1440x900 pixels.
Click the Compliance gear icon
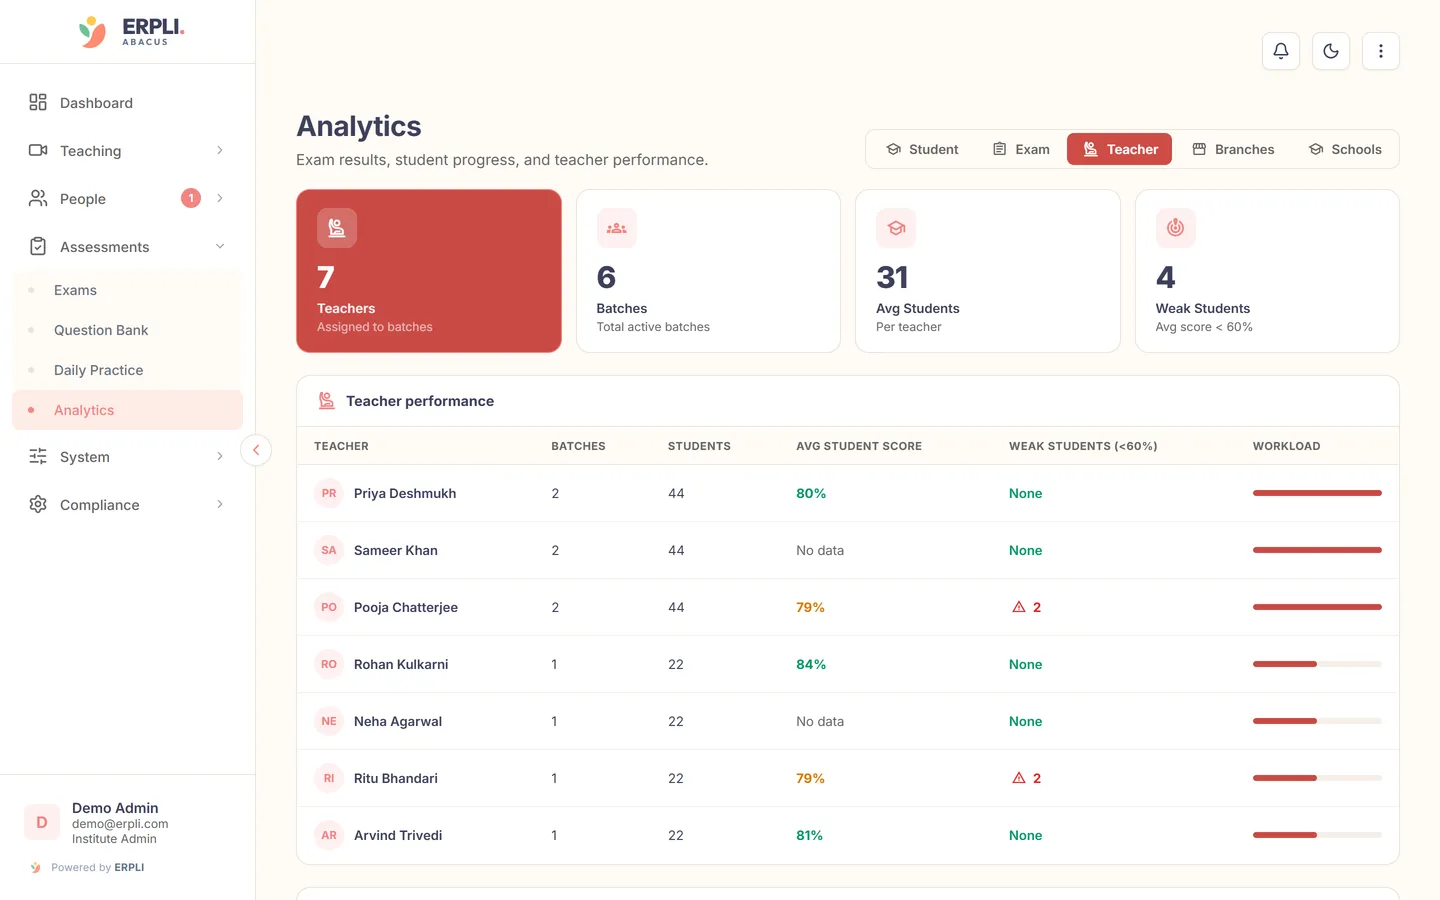tap(38, 504)
